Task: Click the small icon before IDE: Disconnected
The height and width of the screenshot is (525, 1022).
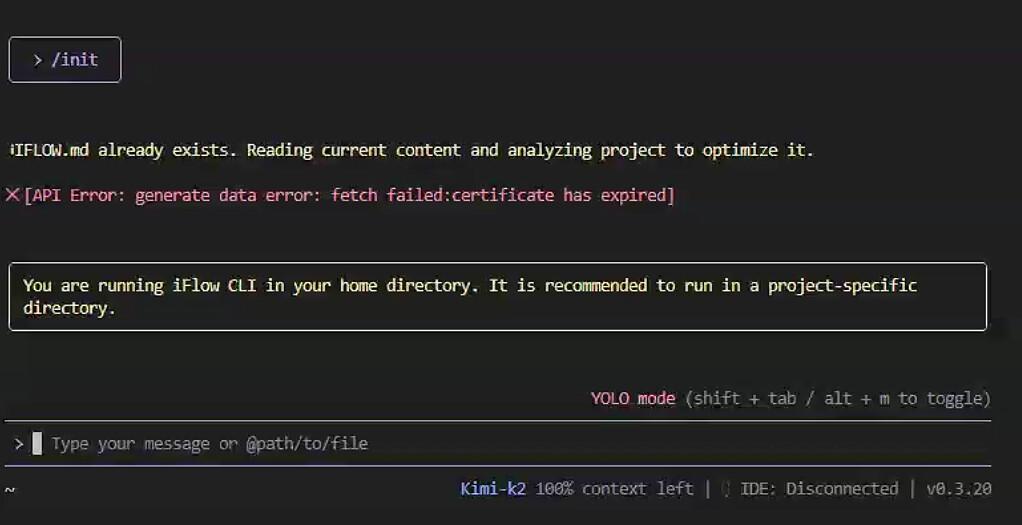Action: (726, 489)
